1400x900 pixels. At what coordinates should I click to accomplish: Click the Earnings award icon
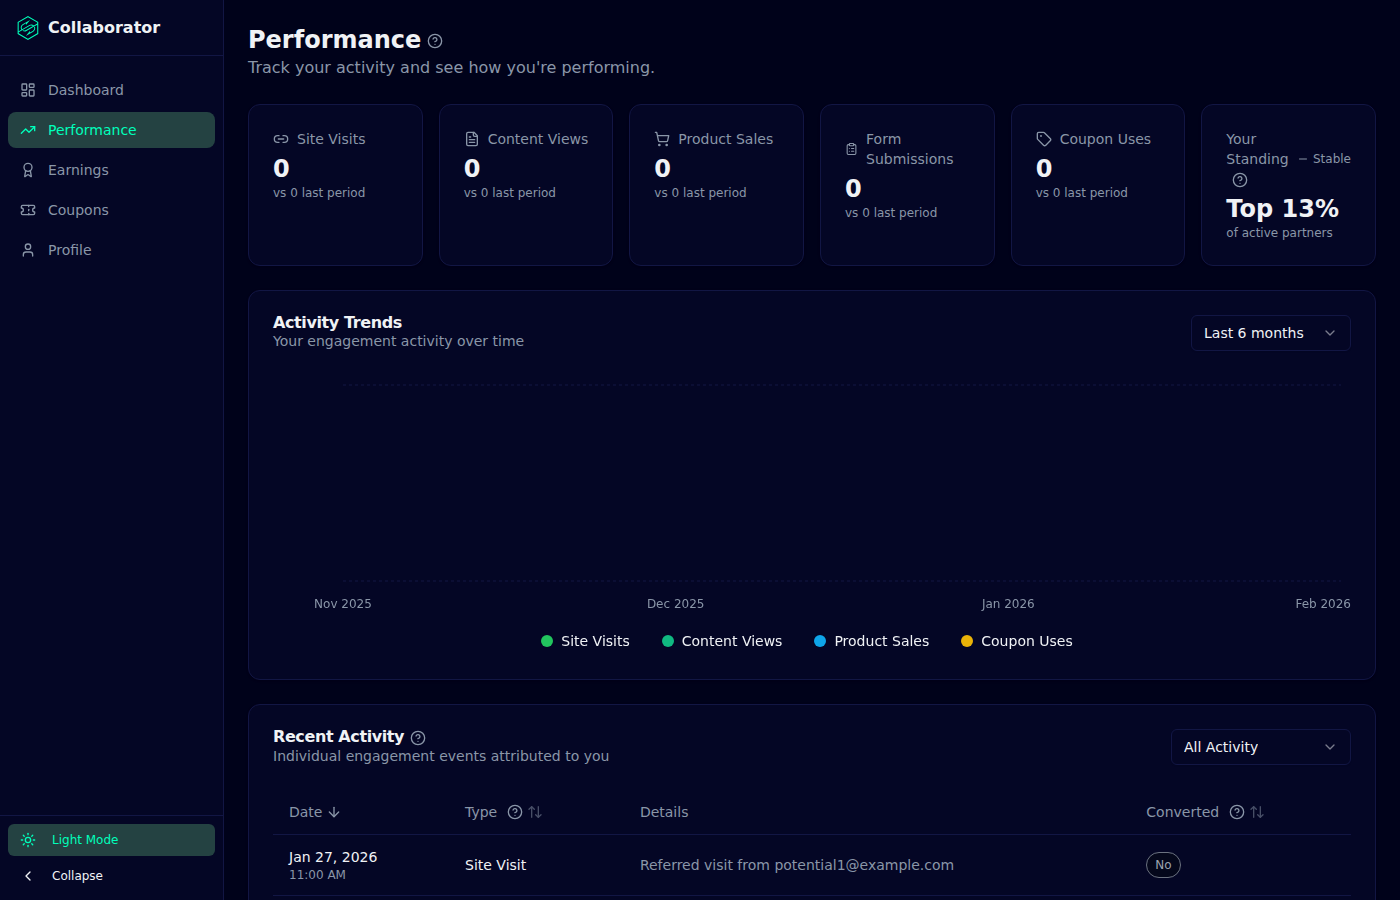coord(28,170)
